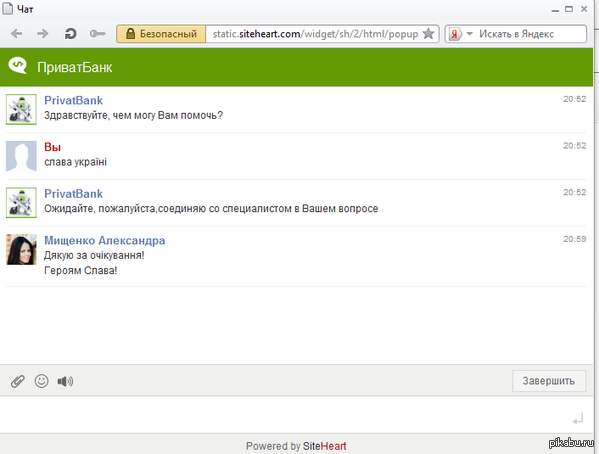Toggle chat sound with the speaker icon

click(x=65, y=381)
